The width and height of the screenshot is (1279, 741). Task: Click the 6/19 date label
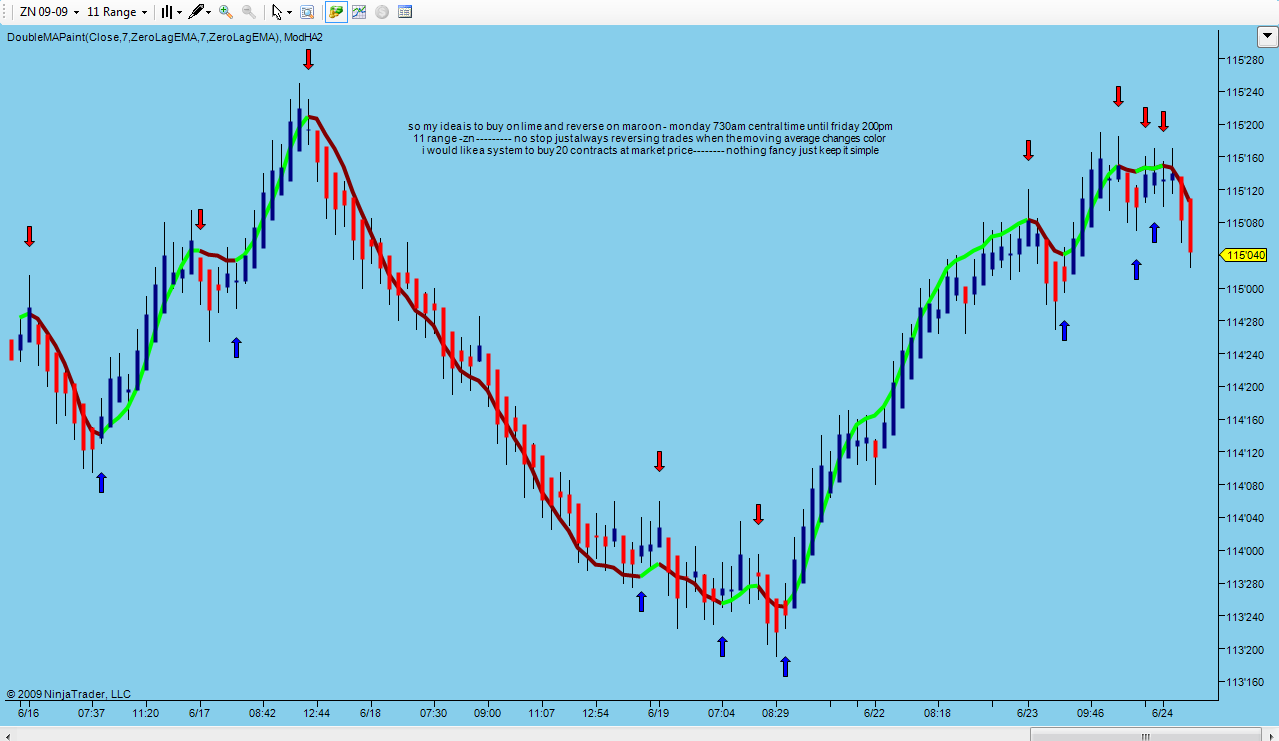pyautogui.click(x=657, y=713)
